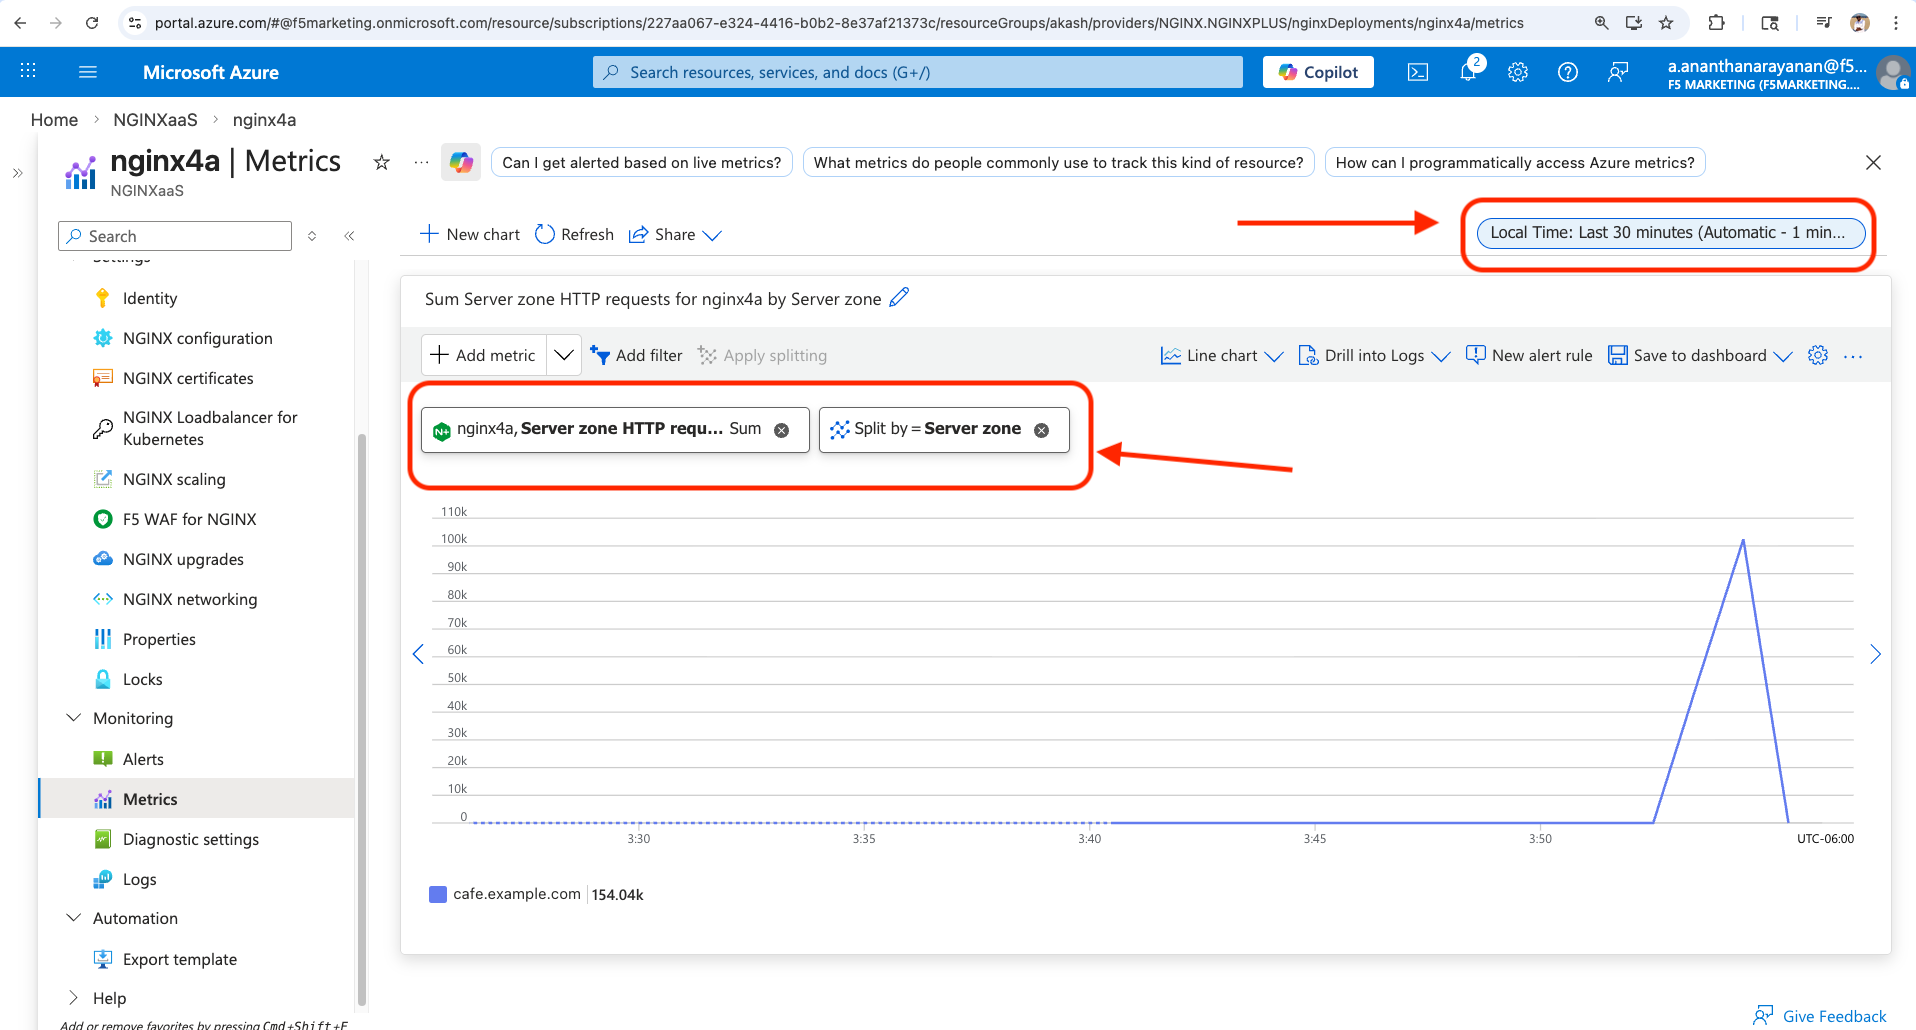The height and width of the screenshot is (1030, 1916).
Task: Click New chart button
Action: point(470,234)
